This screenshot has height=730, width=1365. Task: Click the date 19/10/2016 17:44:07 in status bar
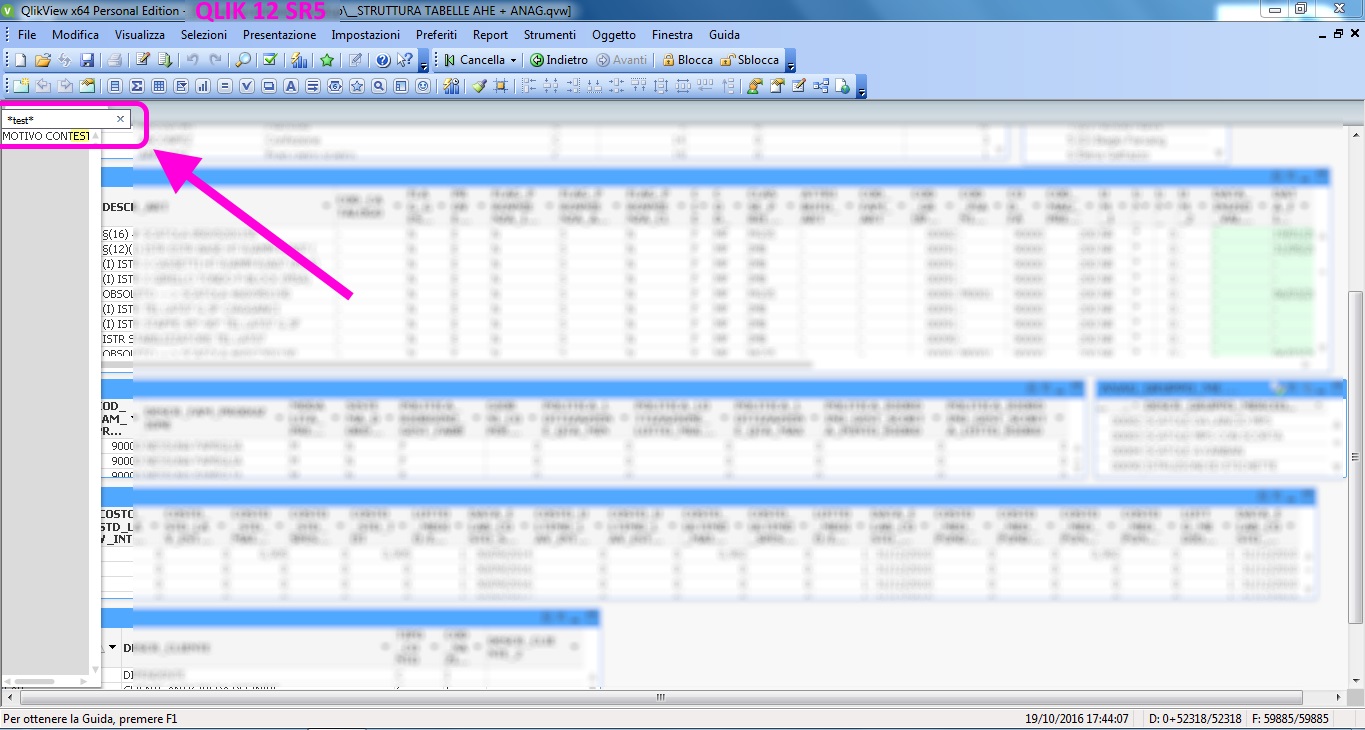click(x=1077, y=719)
